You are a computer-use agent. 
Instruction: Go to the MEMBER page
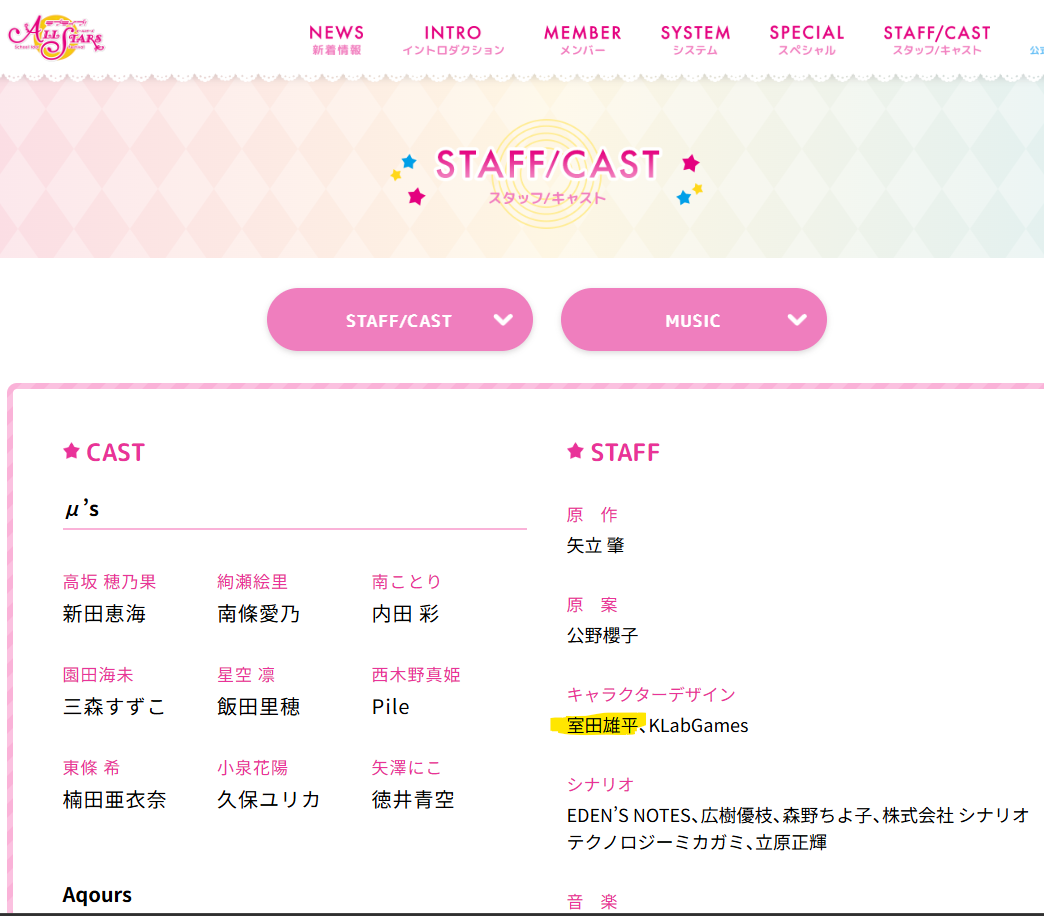[x=583, y=40]
